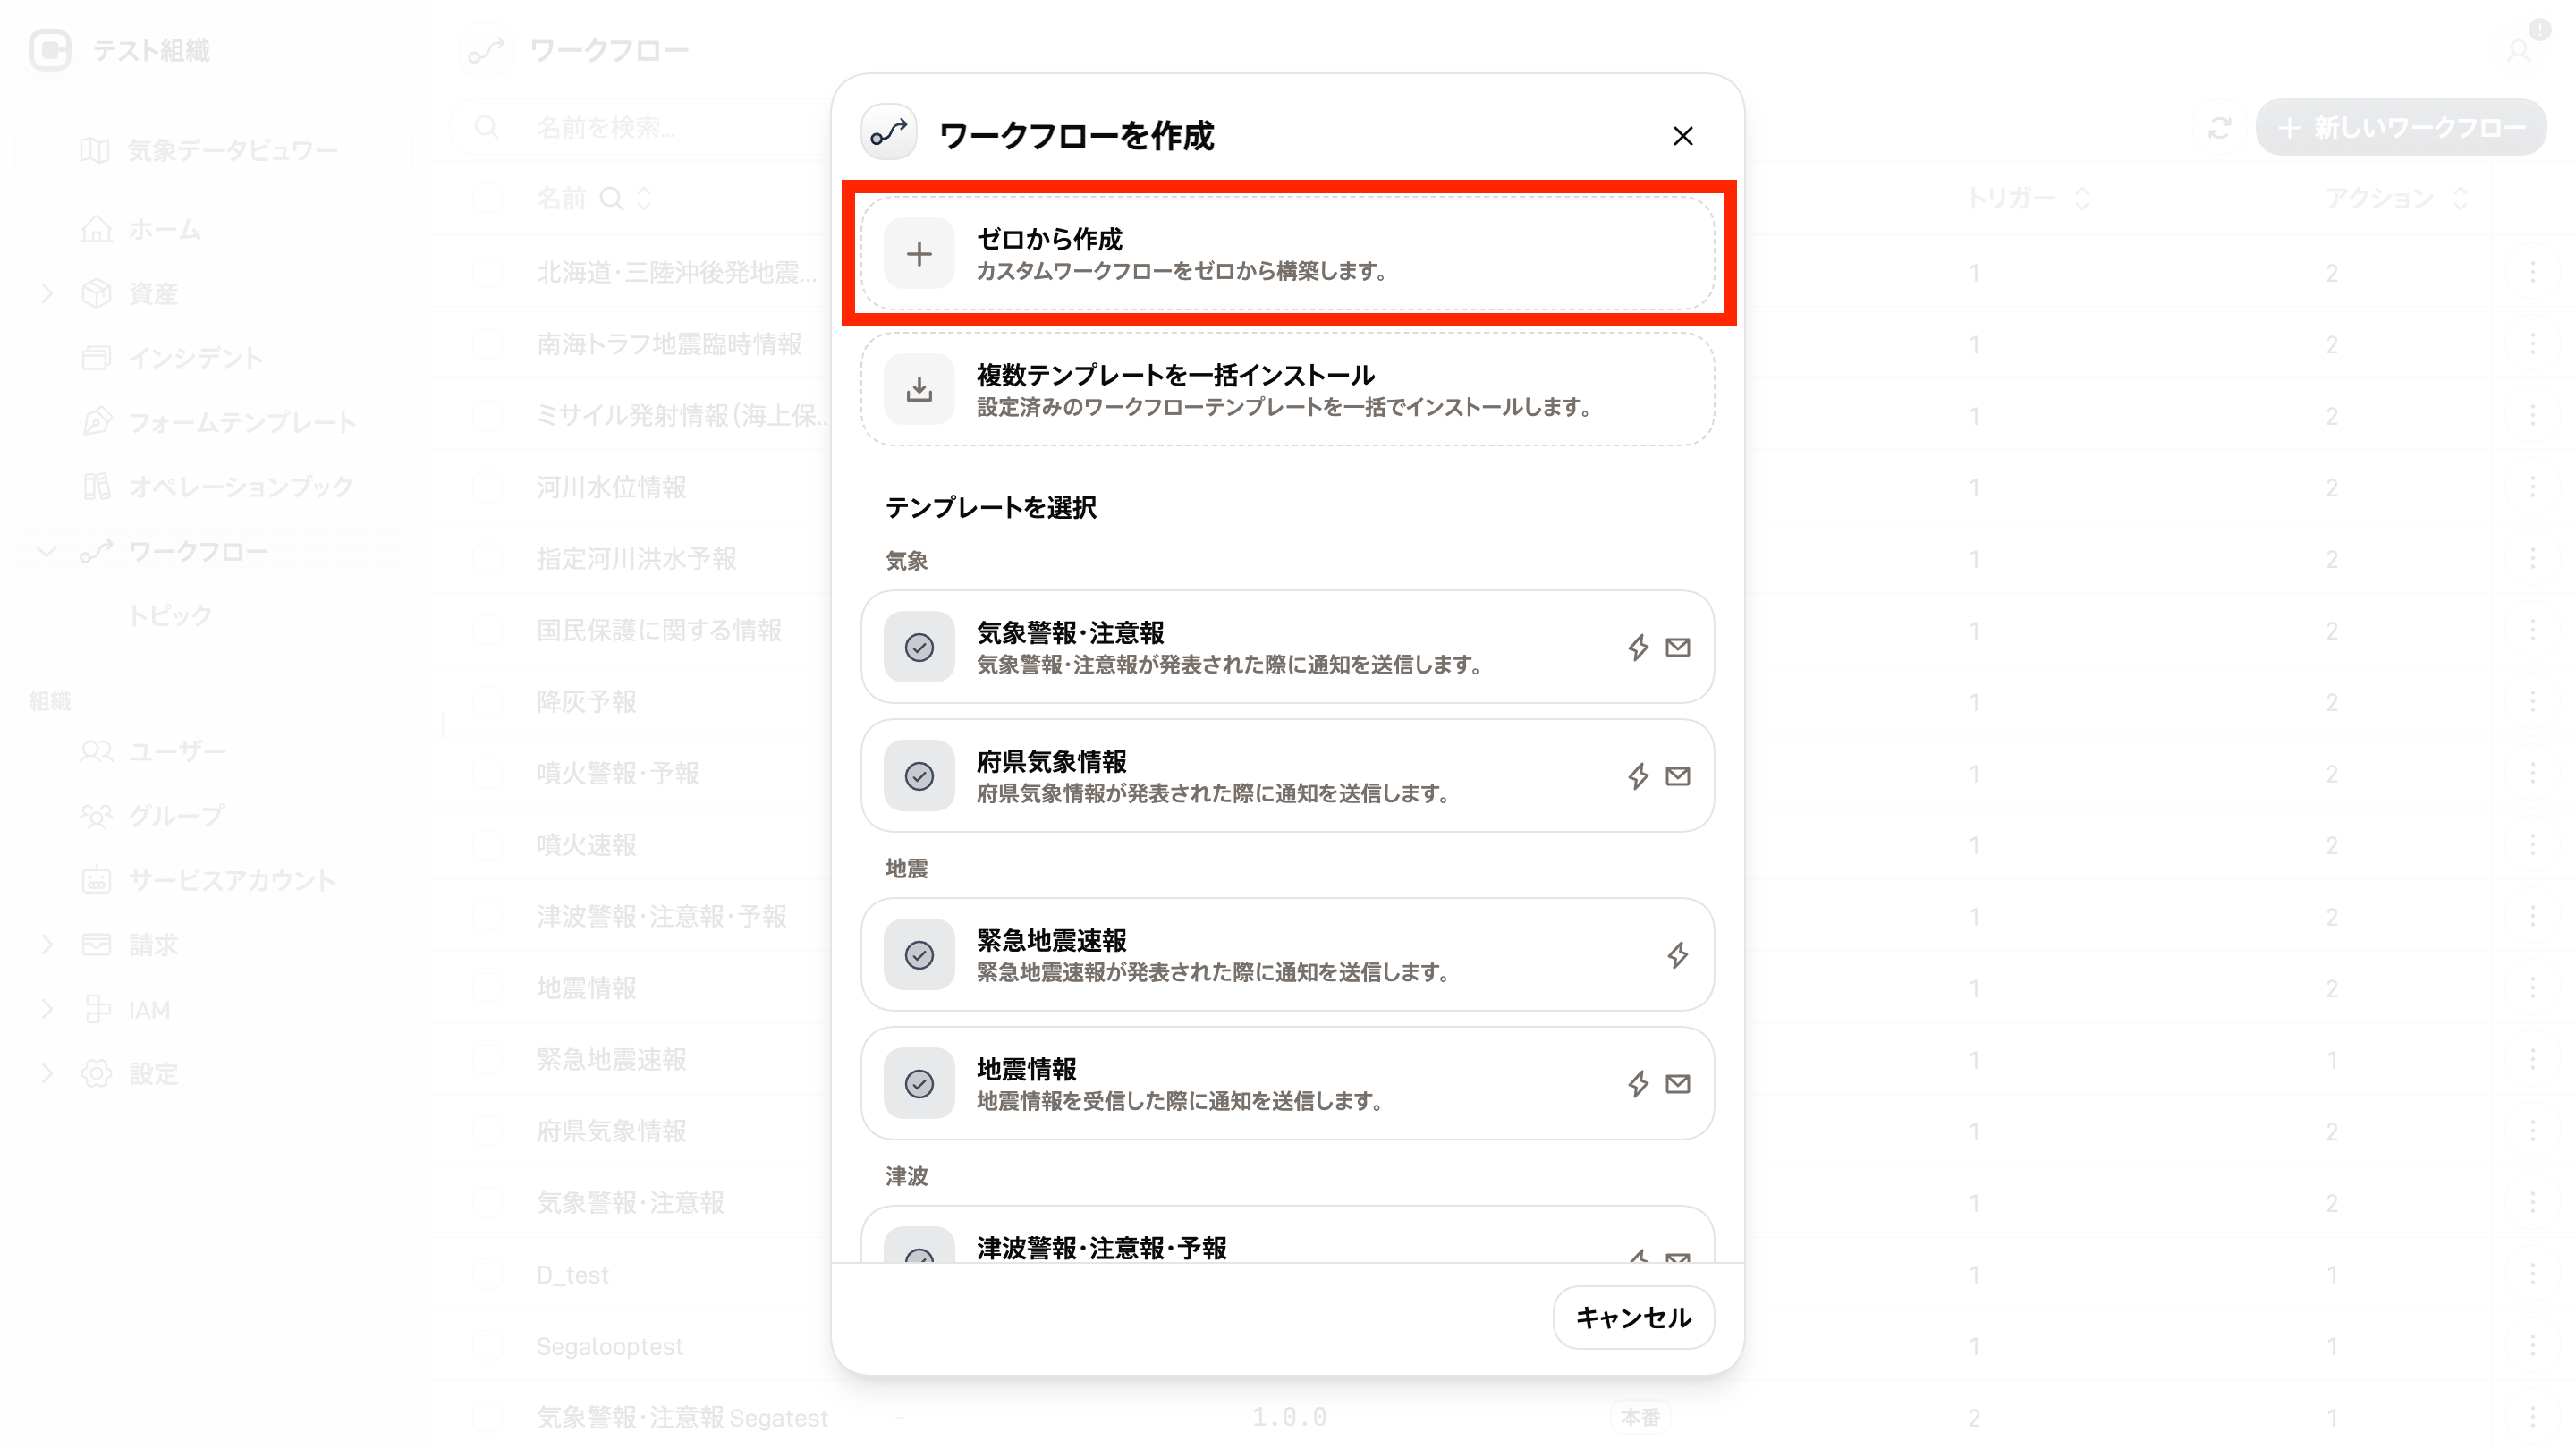The width and height of the screenshot is (2576, 1449).
Task: Open the row menu for 降灰予報
Action: 2533,702
